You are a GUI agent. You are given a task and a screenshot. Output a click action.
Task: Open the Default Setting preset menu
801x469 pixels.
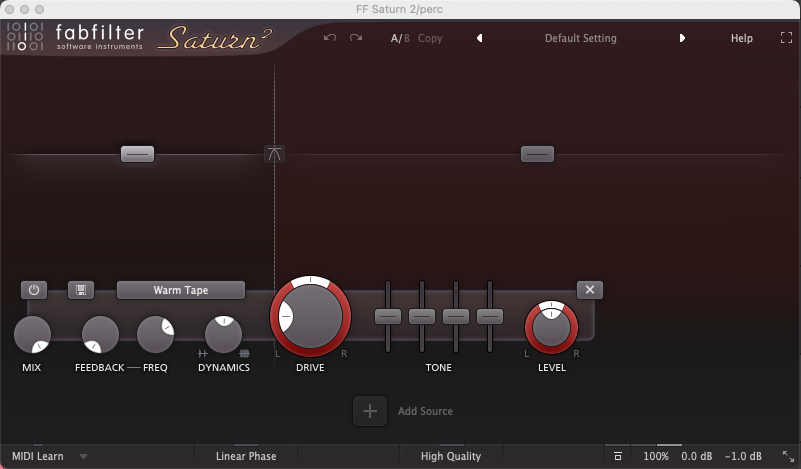point(580,38)
